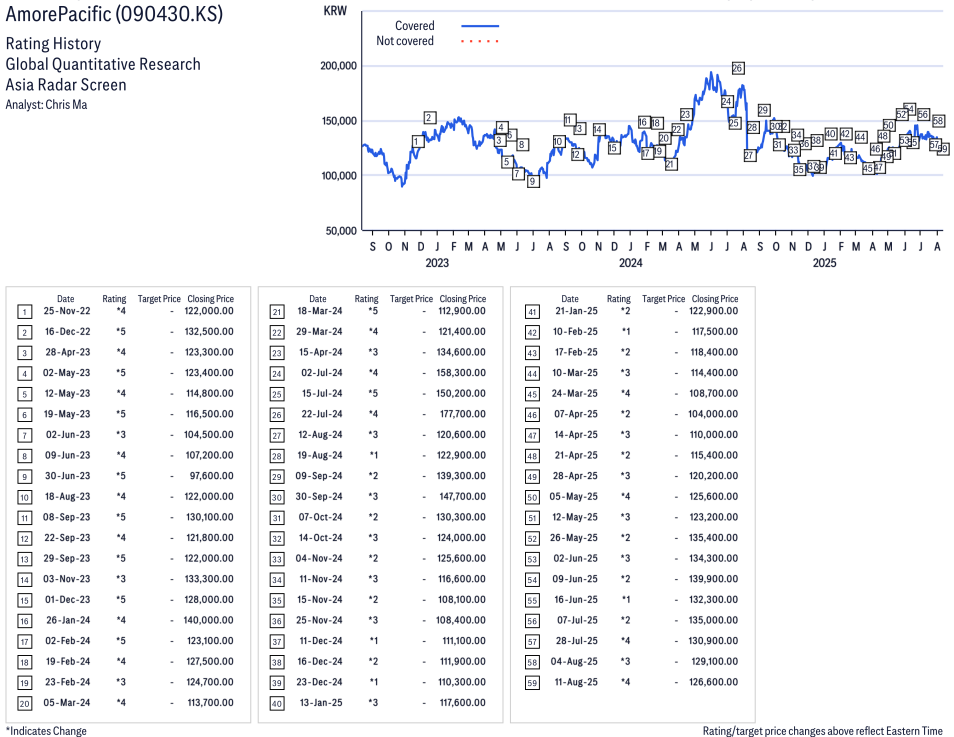
Task: Click chart marker 2 on the price line
Action: pos(430,117)
